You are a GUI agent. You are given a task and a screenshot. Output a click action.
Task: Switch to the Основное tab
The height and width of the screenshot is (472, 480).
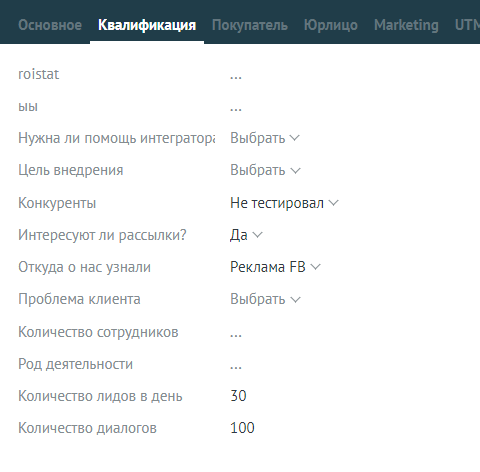click(x=50, y=25)
